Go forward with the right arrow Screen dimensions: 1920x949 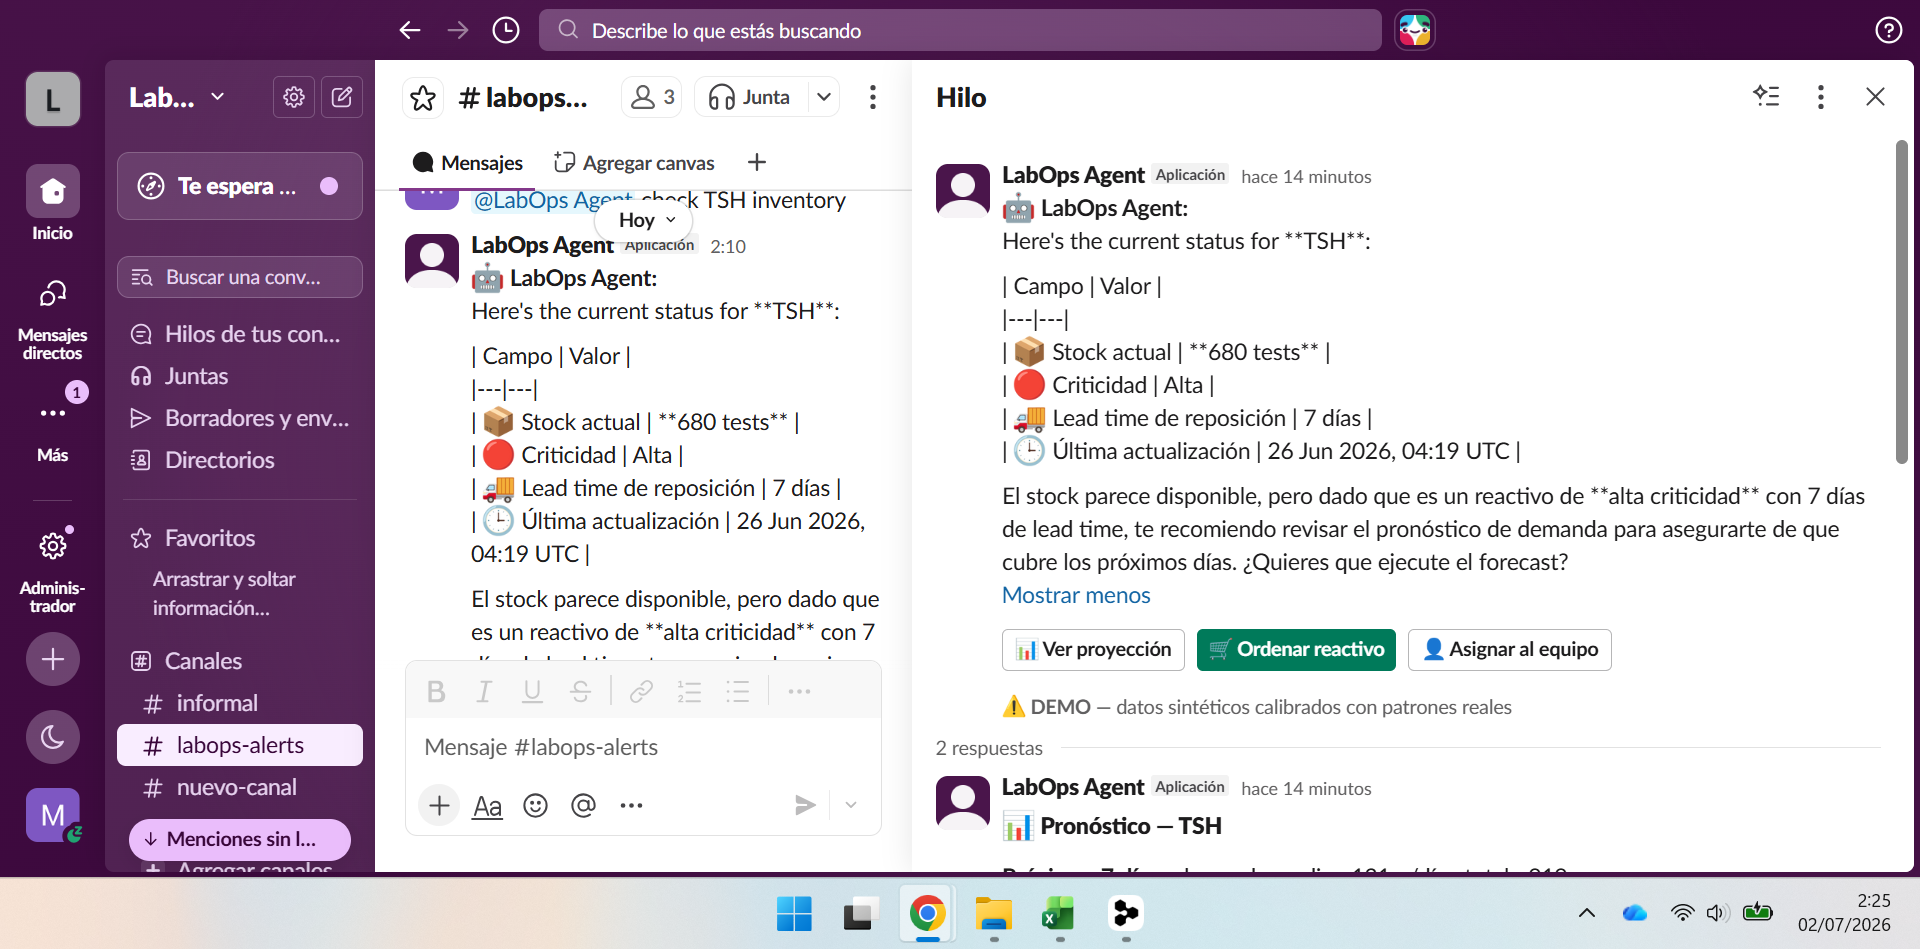pos(458,30)
